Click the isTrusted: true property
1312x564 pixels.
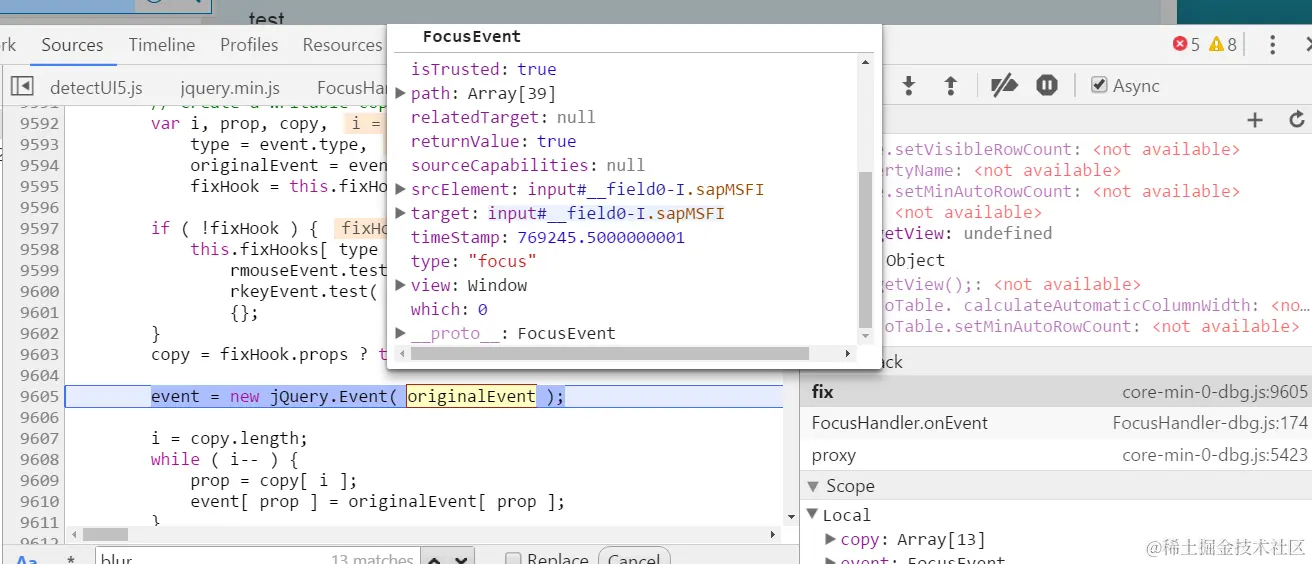[483, 69]
